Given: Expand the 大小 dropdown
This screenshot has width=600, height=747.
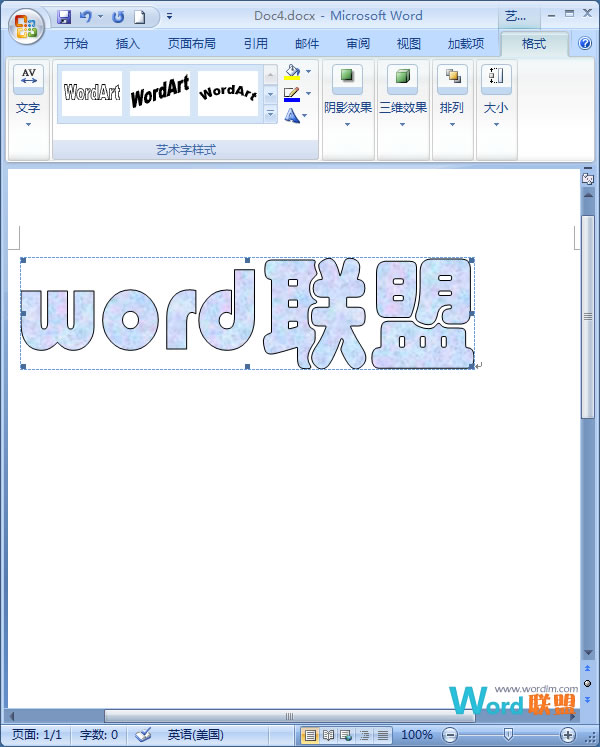Looking at the screenshot, I should pos(496,125).
